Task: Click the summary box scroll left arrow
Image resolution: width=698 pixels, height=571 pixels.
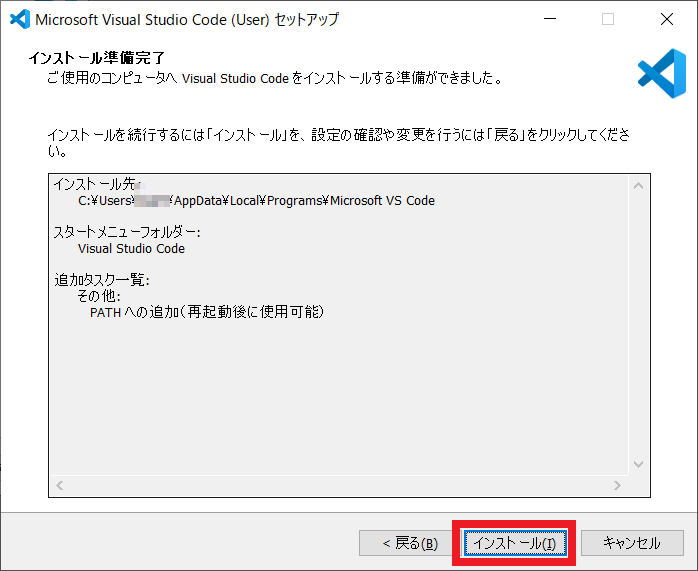Action: (x=60, y=485)
